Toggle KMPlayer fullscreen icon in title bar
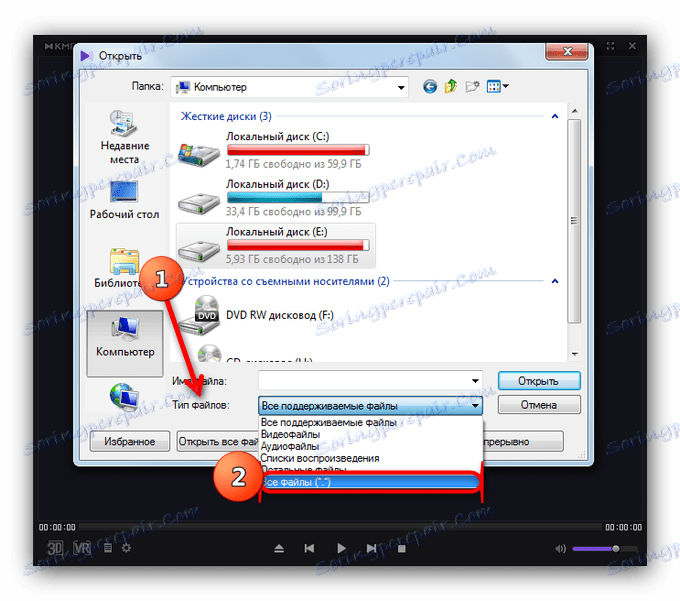 tap(611, 46)
